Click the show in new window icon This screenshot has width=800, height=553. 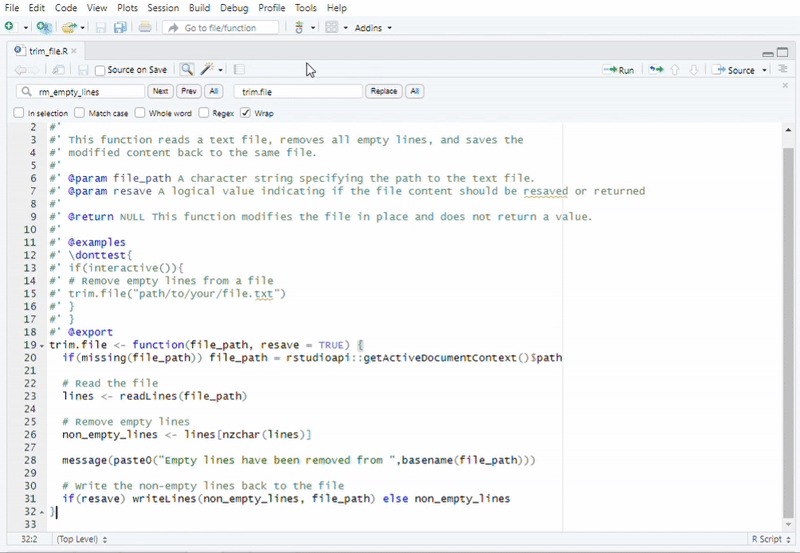pyautogui.click(x=59, y=70)
